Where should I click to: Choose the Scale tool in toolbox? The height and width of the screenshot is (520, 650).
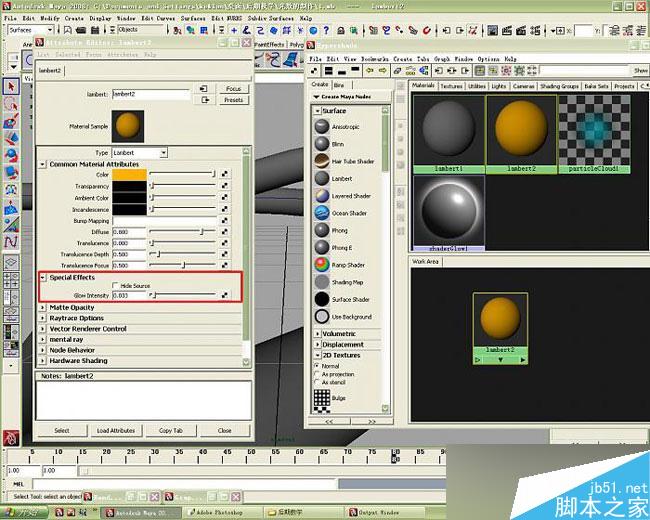coord(11,173)
